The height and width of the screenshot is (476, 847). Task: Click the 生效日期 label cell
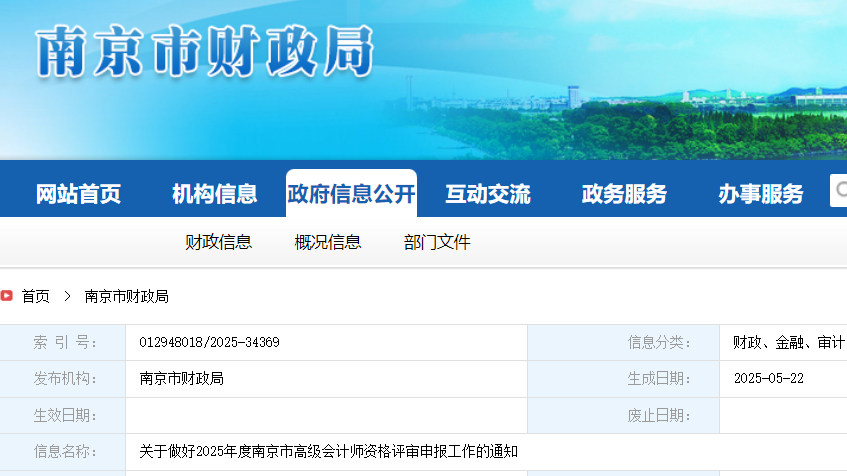(x=63, y=415)
